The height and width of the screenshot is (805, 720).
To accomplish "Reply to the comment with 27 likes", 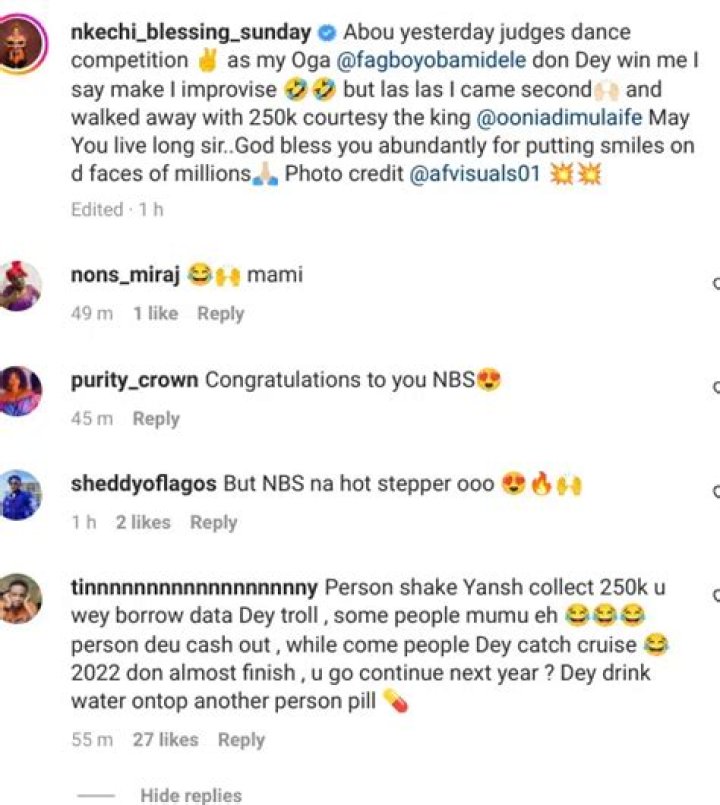I will [241, 740].
